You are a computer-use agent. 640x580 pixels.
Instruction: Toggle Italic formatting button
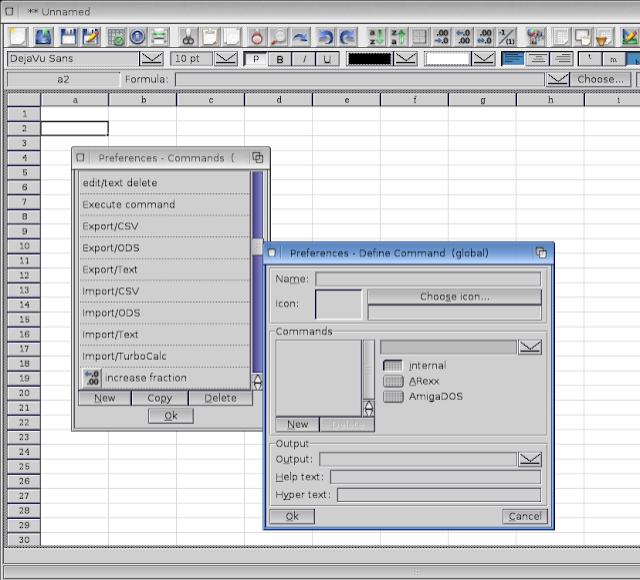pos(302,59)
